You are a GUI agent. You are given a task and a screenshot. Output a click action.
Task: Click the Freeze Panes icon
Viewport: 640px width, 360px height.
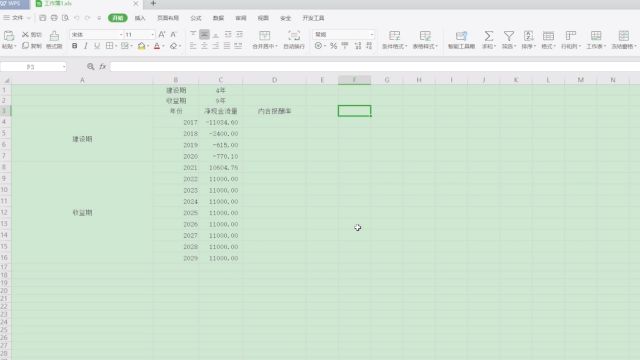click(x=623, y=36)
